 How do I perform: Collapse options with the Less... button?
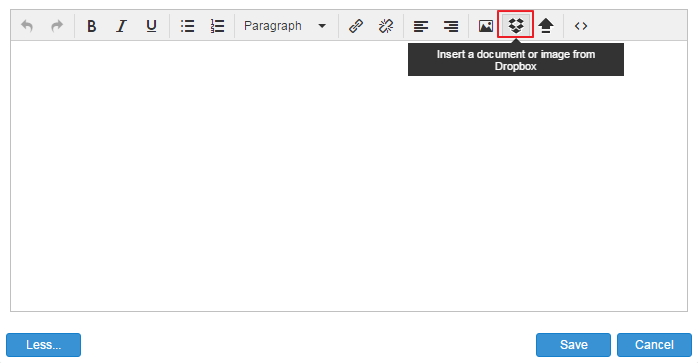(44, 345)
